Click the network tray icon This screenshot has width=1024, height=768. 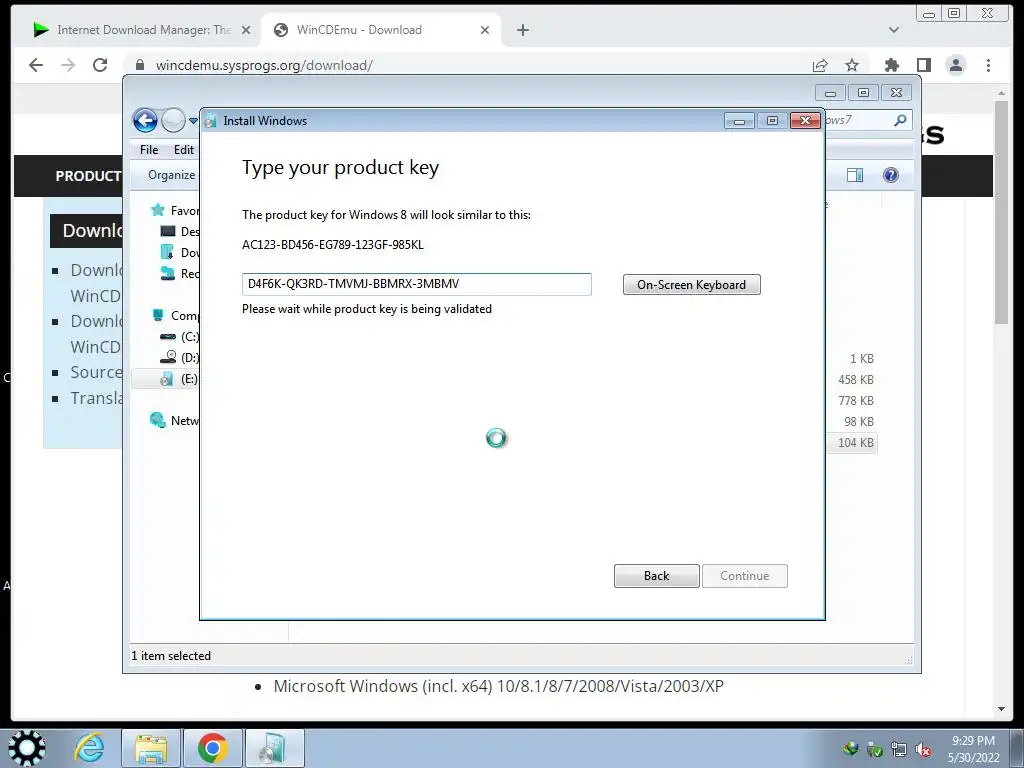pyautogui.click(x=899, y=750)
